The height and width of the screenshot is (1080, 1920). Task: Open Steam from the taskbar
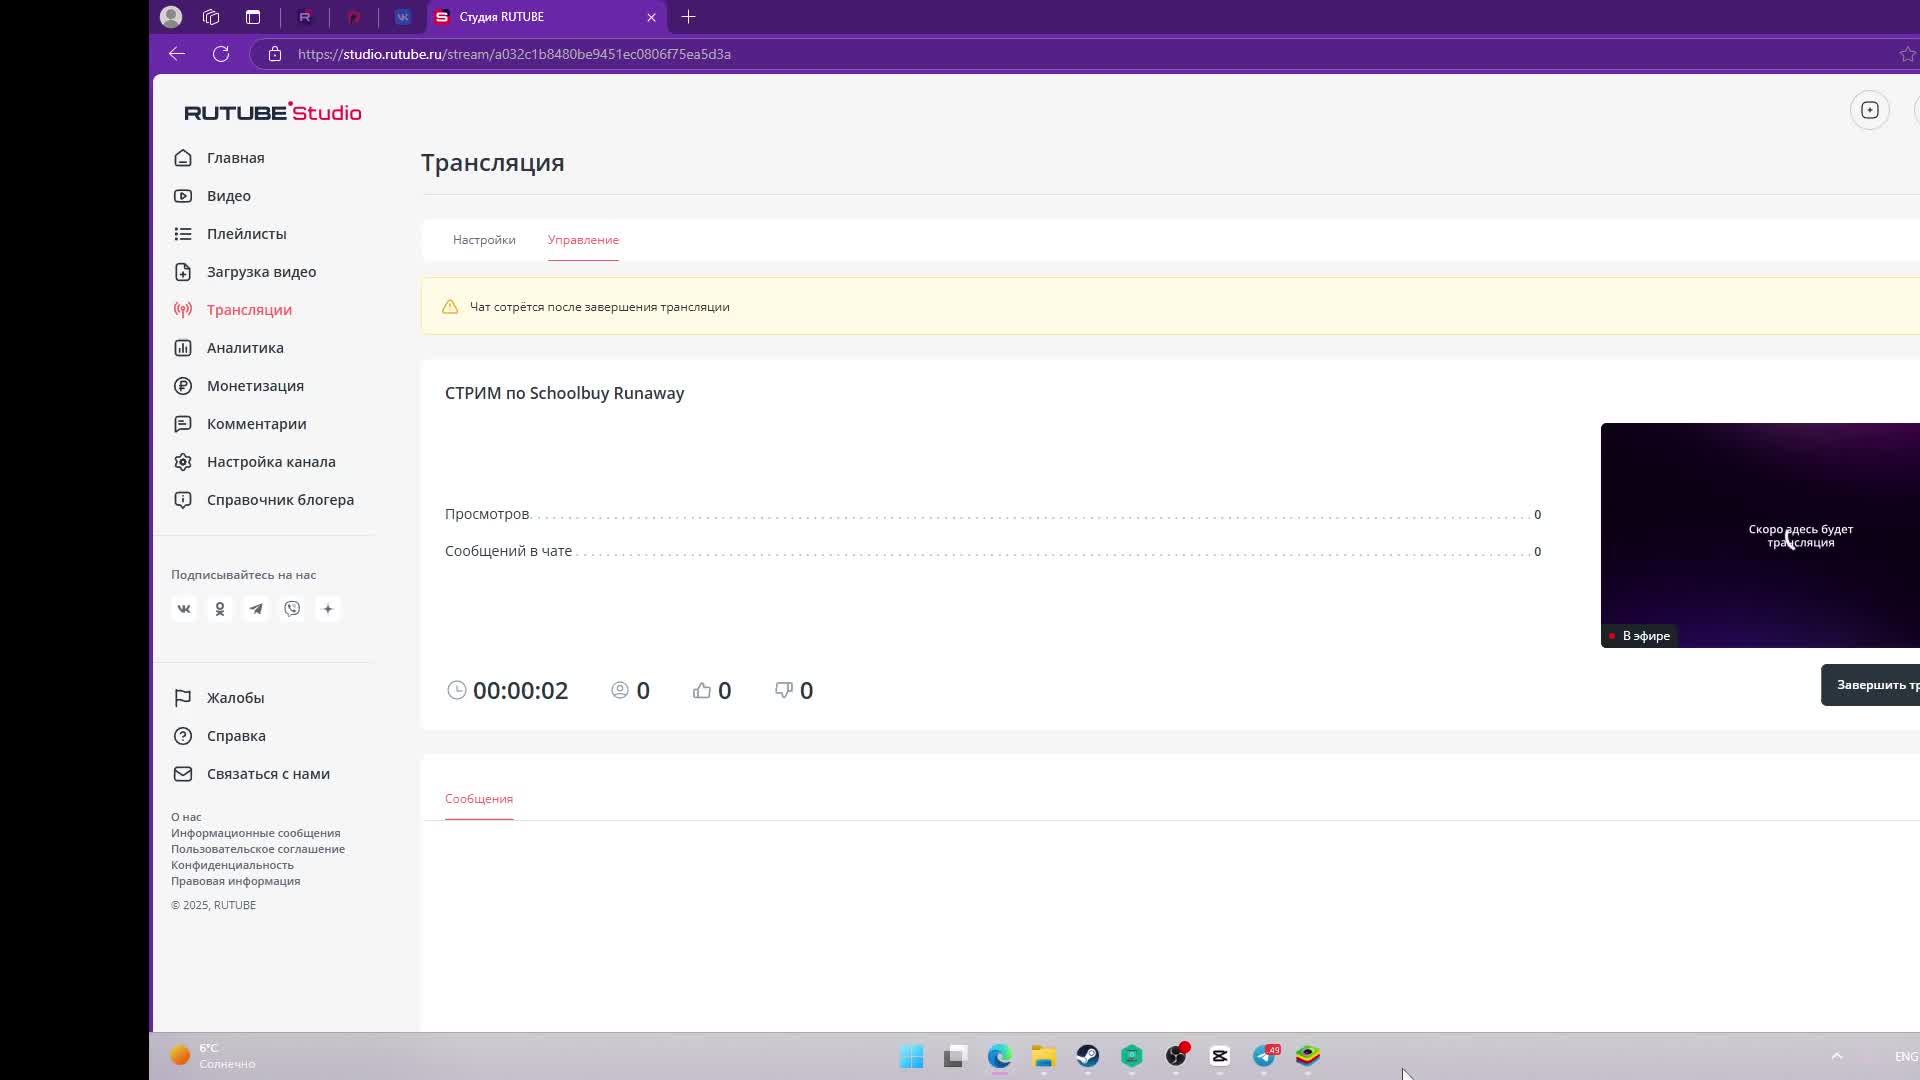point(1087,1056)
